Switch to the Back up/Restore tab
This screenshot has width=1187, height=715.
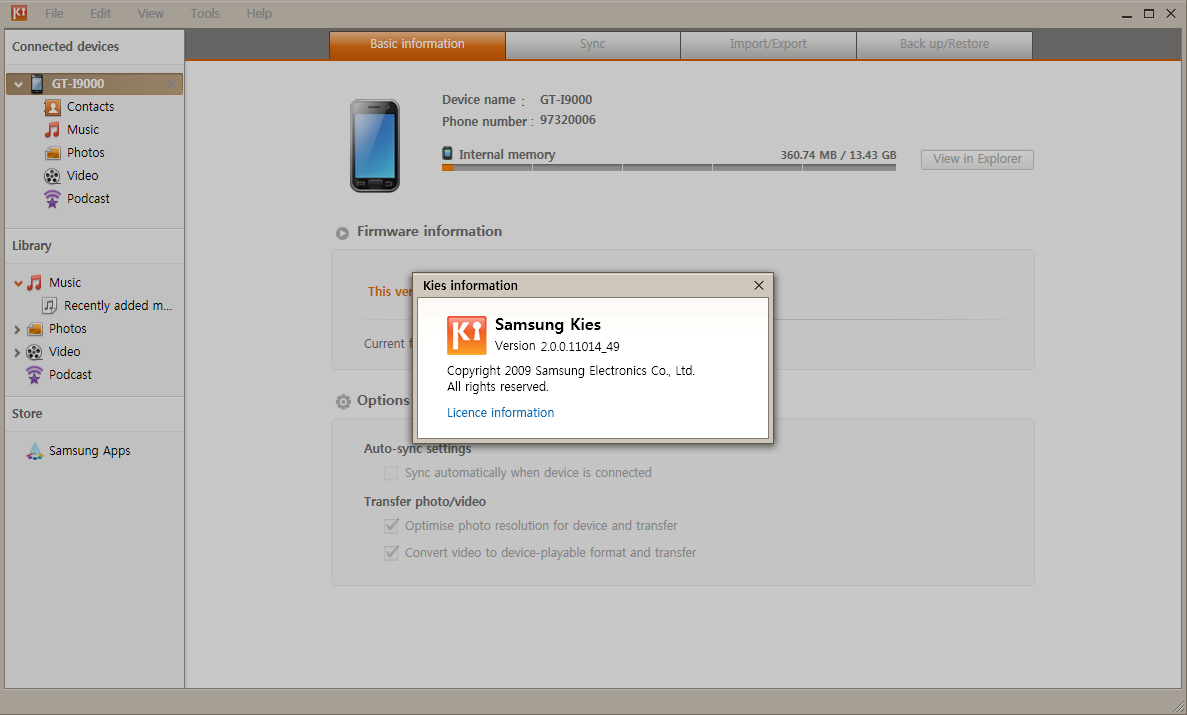[944, 45]
